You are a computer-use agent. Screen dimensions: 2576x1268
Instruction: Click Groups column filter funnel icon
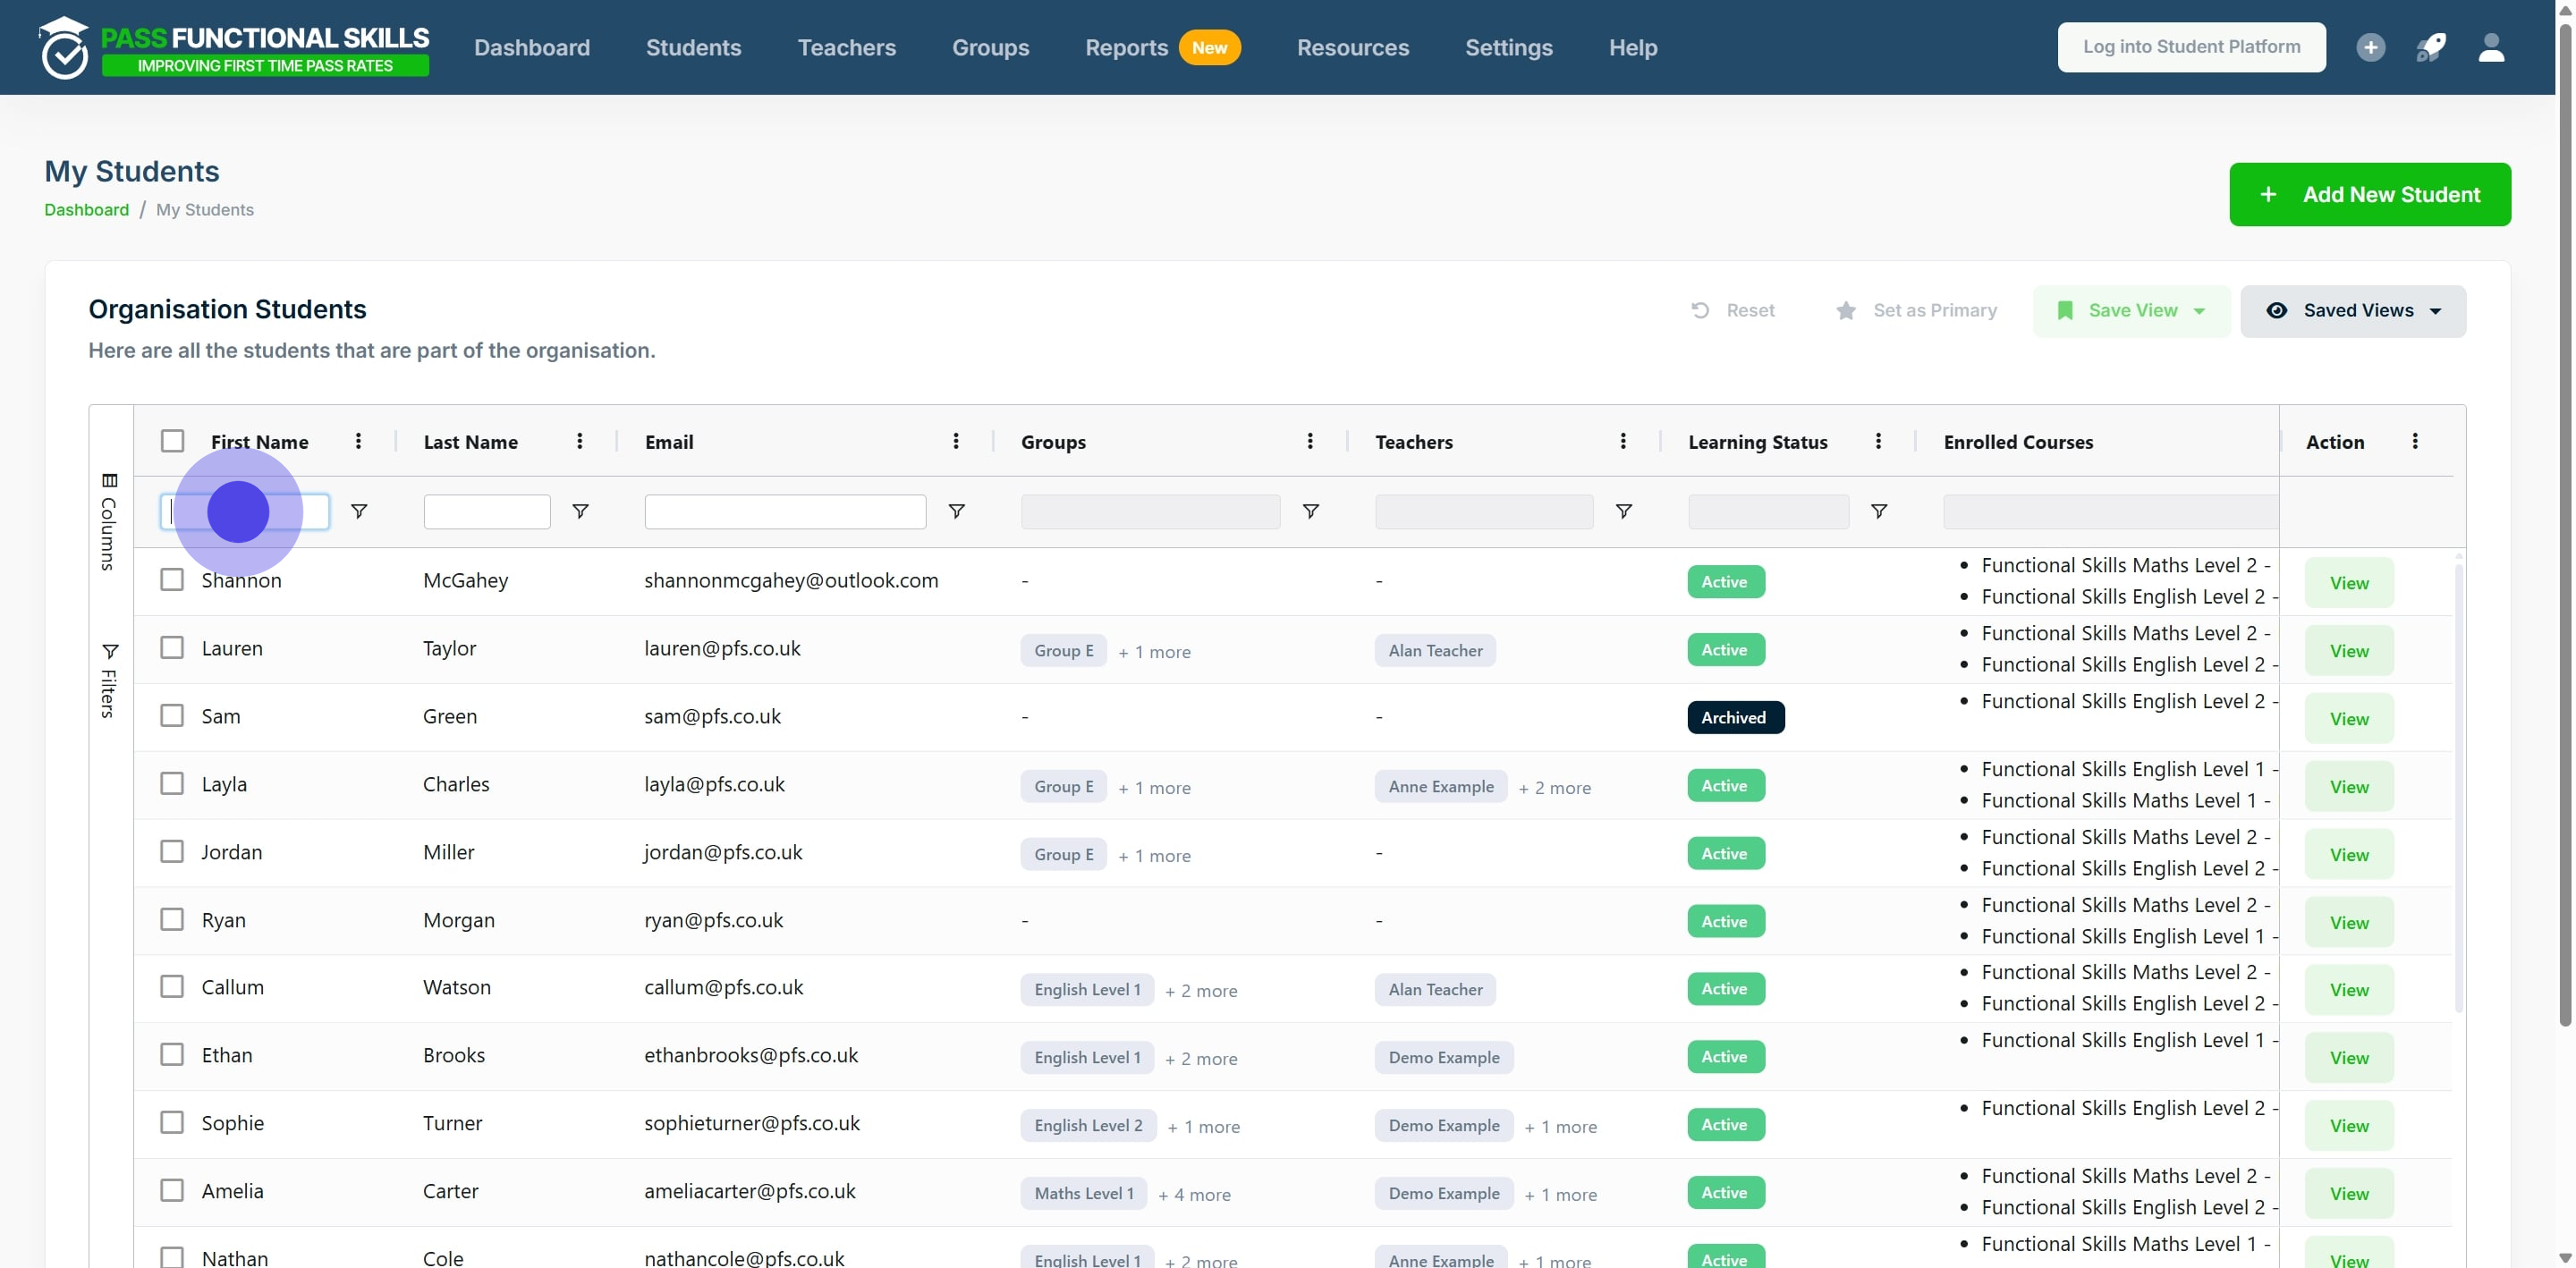point(1310,511)
